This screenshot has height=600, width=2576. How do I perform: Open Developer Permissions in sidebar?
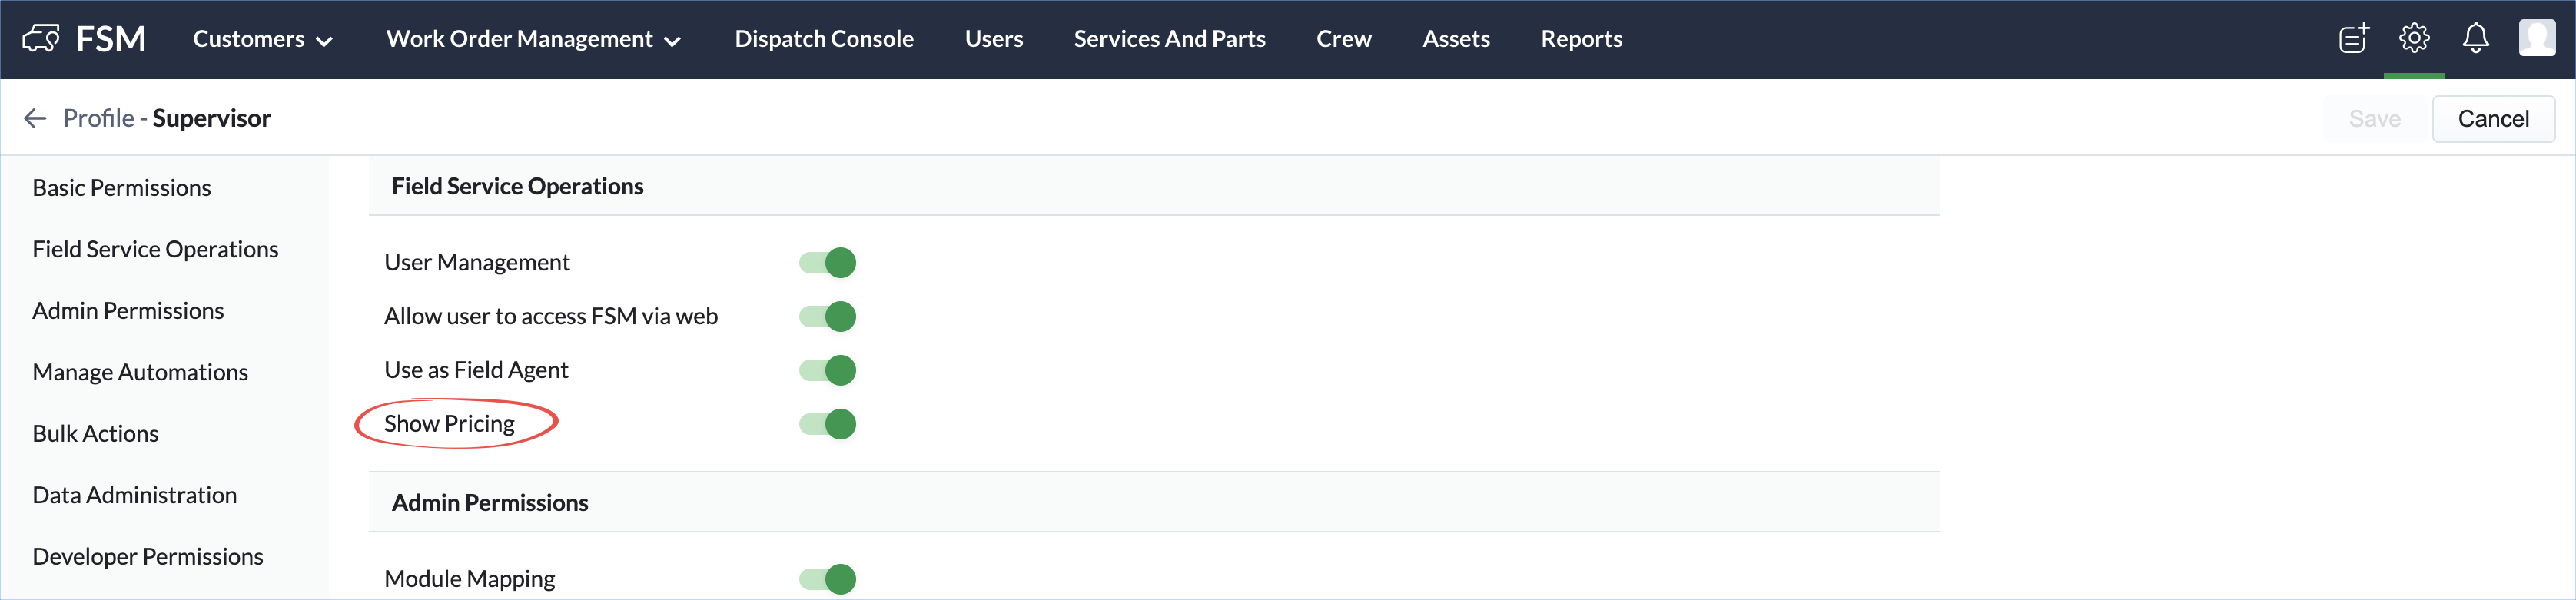coord(148,557)
